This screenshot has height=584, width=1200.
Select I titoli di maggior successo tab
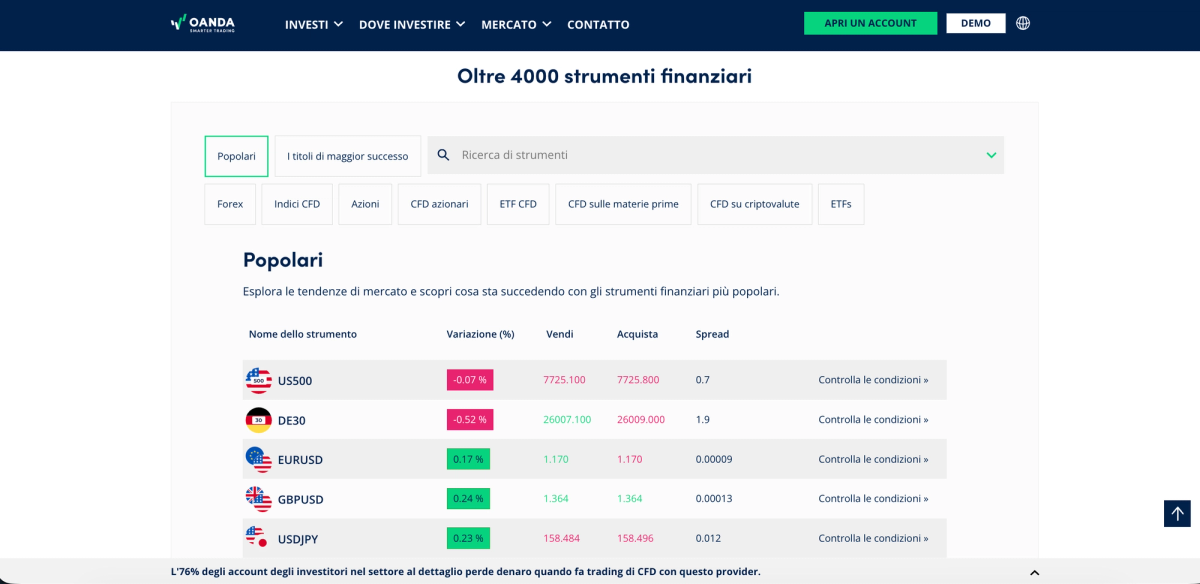pos(348,156)
